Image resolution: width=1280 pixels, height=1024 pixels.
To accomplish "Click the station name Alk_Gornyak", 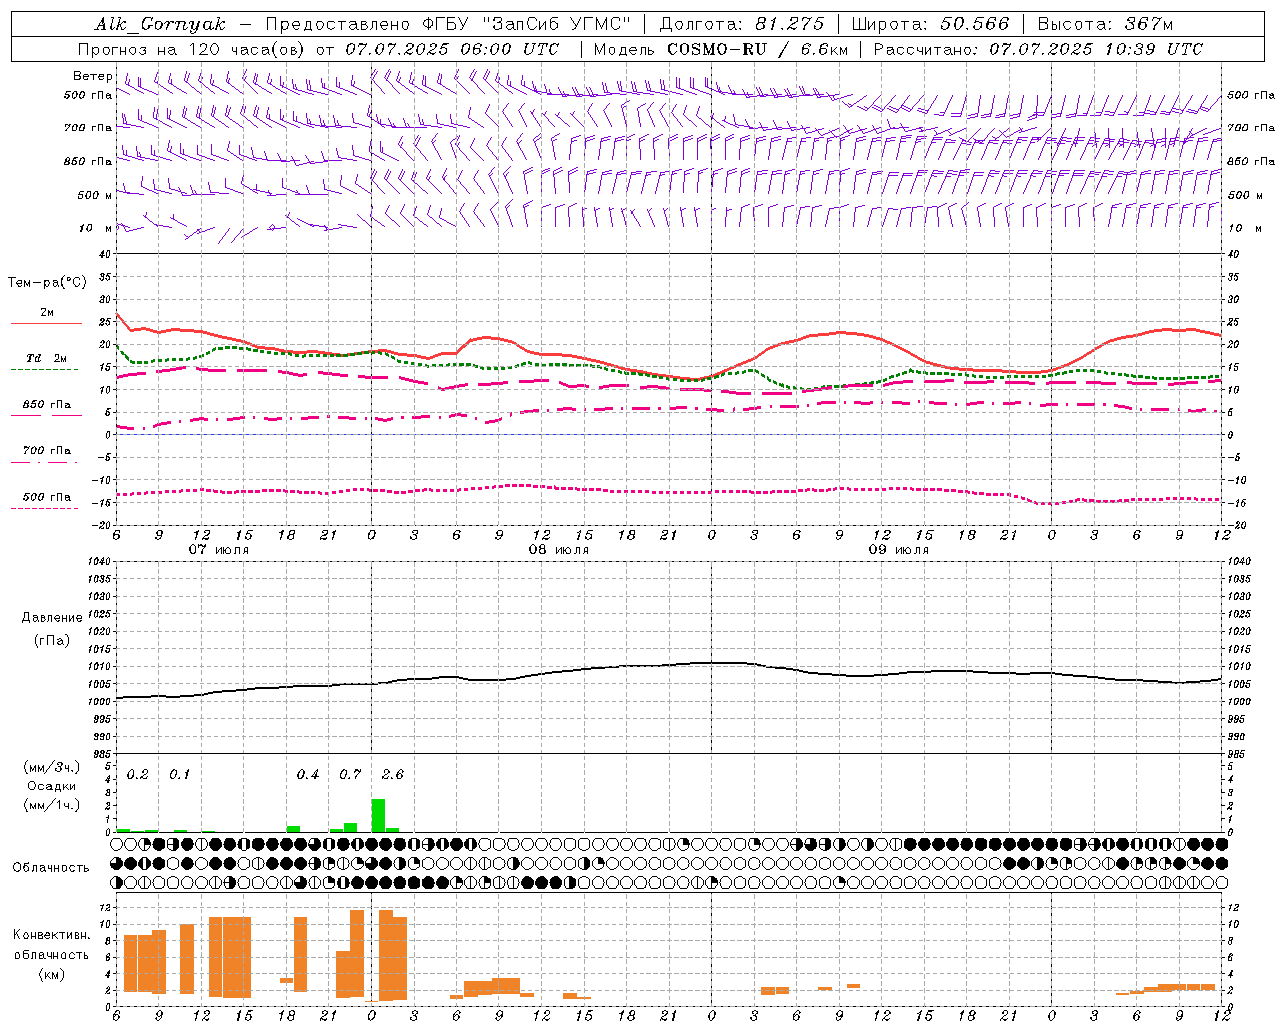I will [x=160, y=24].
